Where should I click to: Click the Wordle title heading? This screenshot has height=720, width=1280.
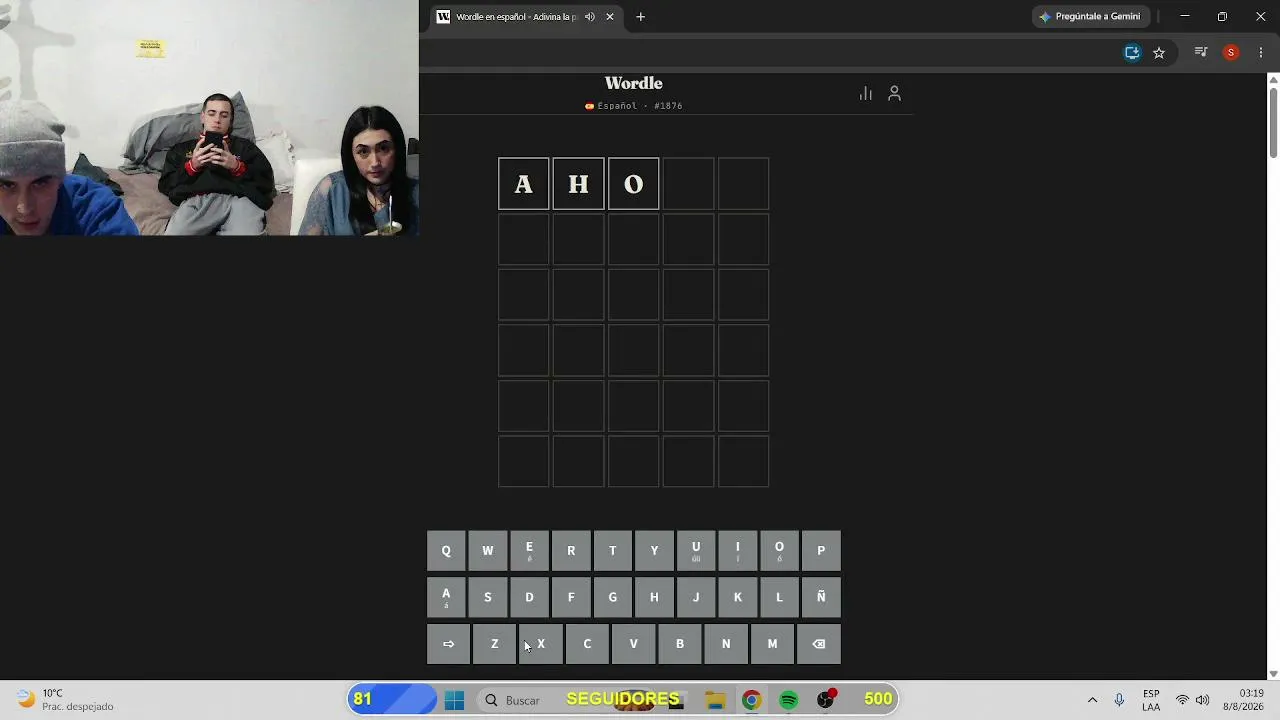634,83
